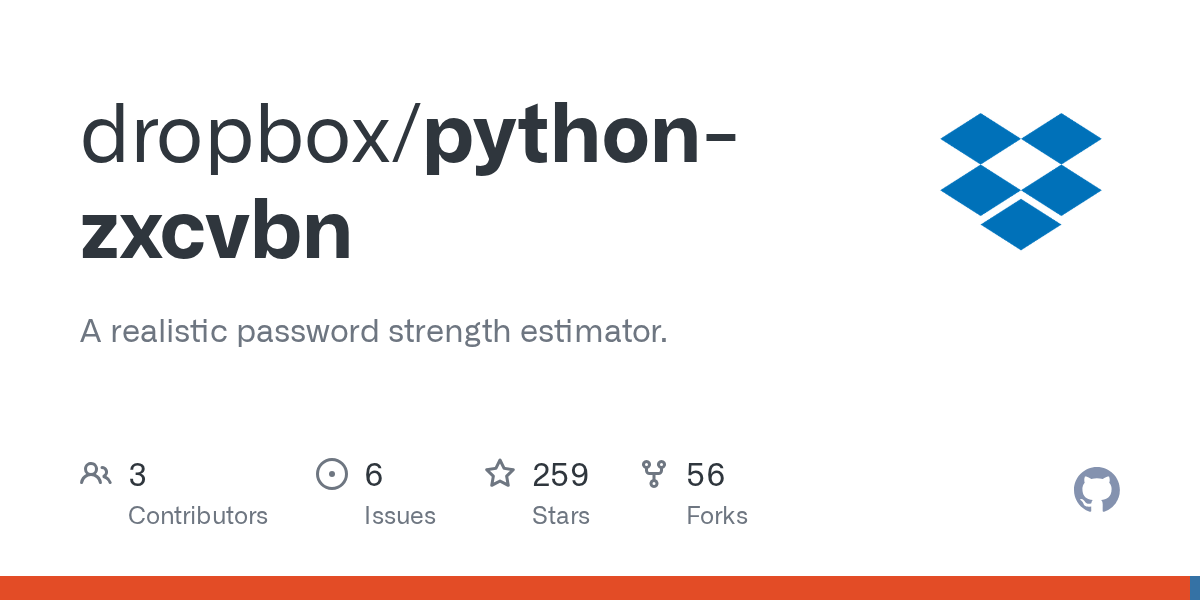Click the word zxcvbn in title
The width and height of the screenshot is (1200, 600).
point(216,232)
